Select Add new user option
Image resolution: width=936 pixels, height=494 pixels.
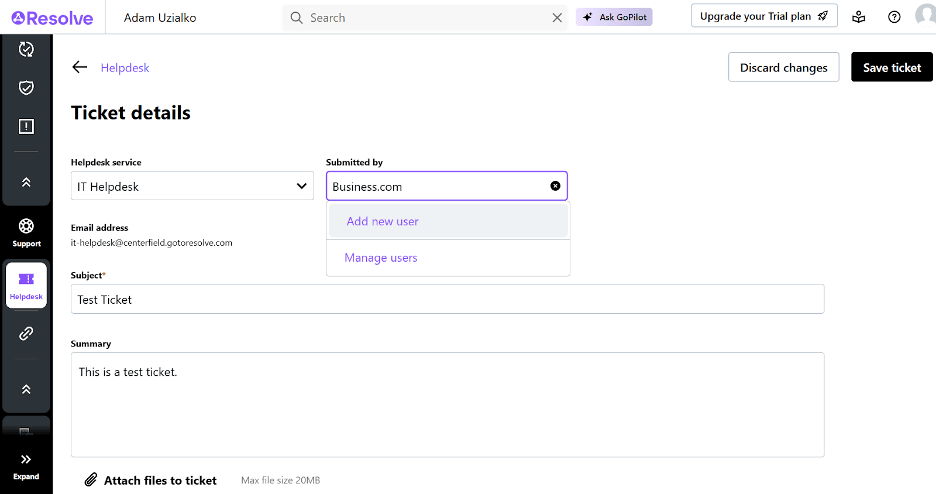(x=382, y=221)
